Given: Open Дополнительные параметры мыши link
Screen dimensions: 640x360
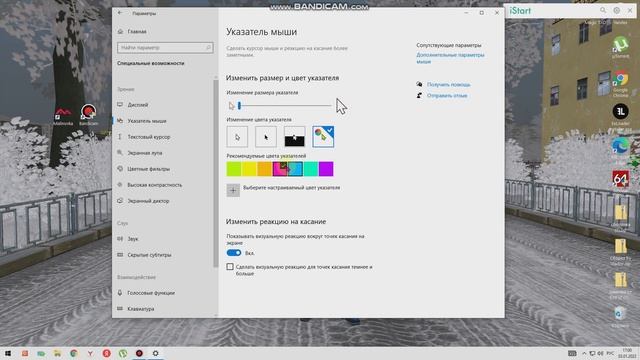Looking at the screenshot, I should pos(450,58).
